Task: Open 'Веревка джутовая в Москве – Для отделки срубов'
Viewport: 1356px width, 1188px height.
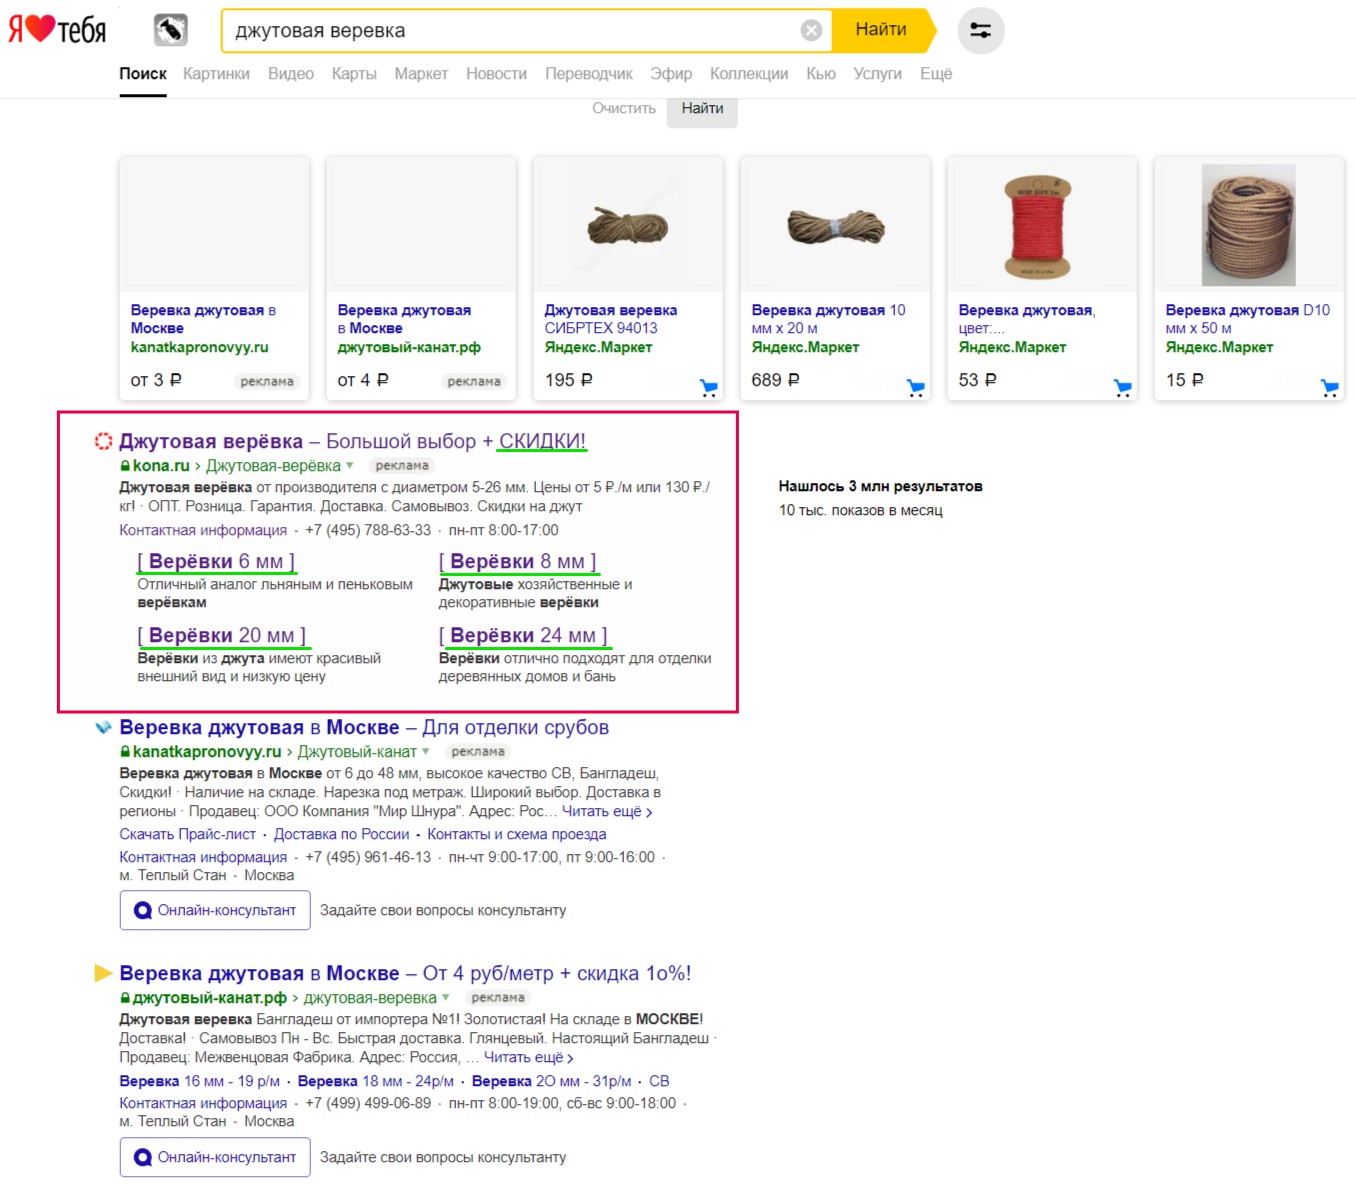Action: (364, 727)
